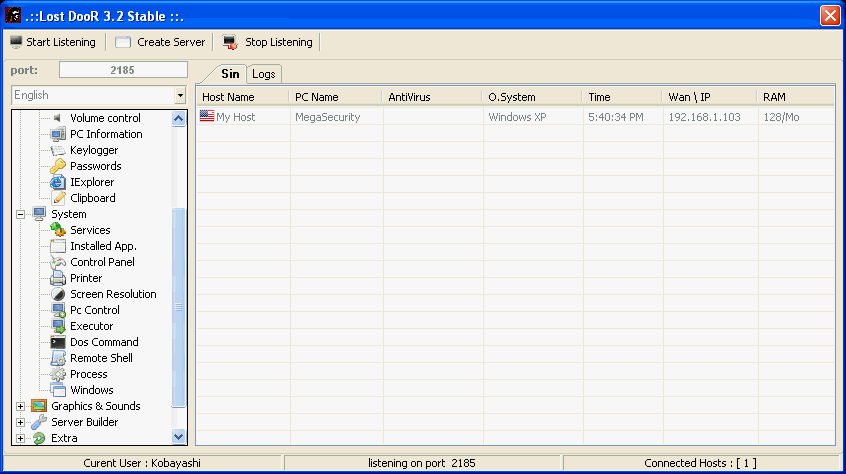Click the RAM column header

click(x=795, y=97)
